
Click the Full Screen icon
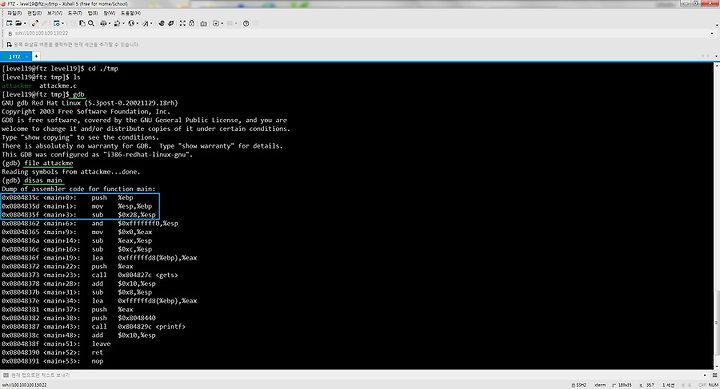pos(183,23)
